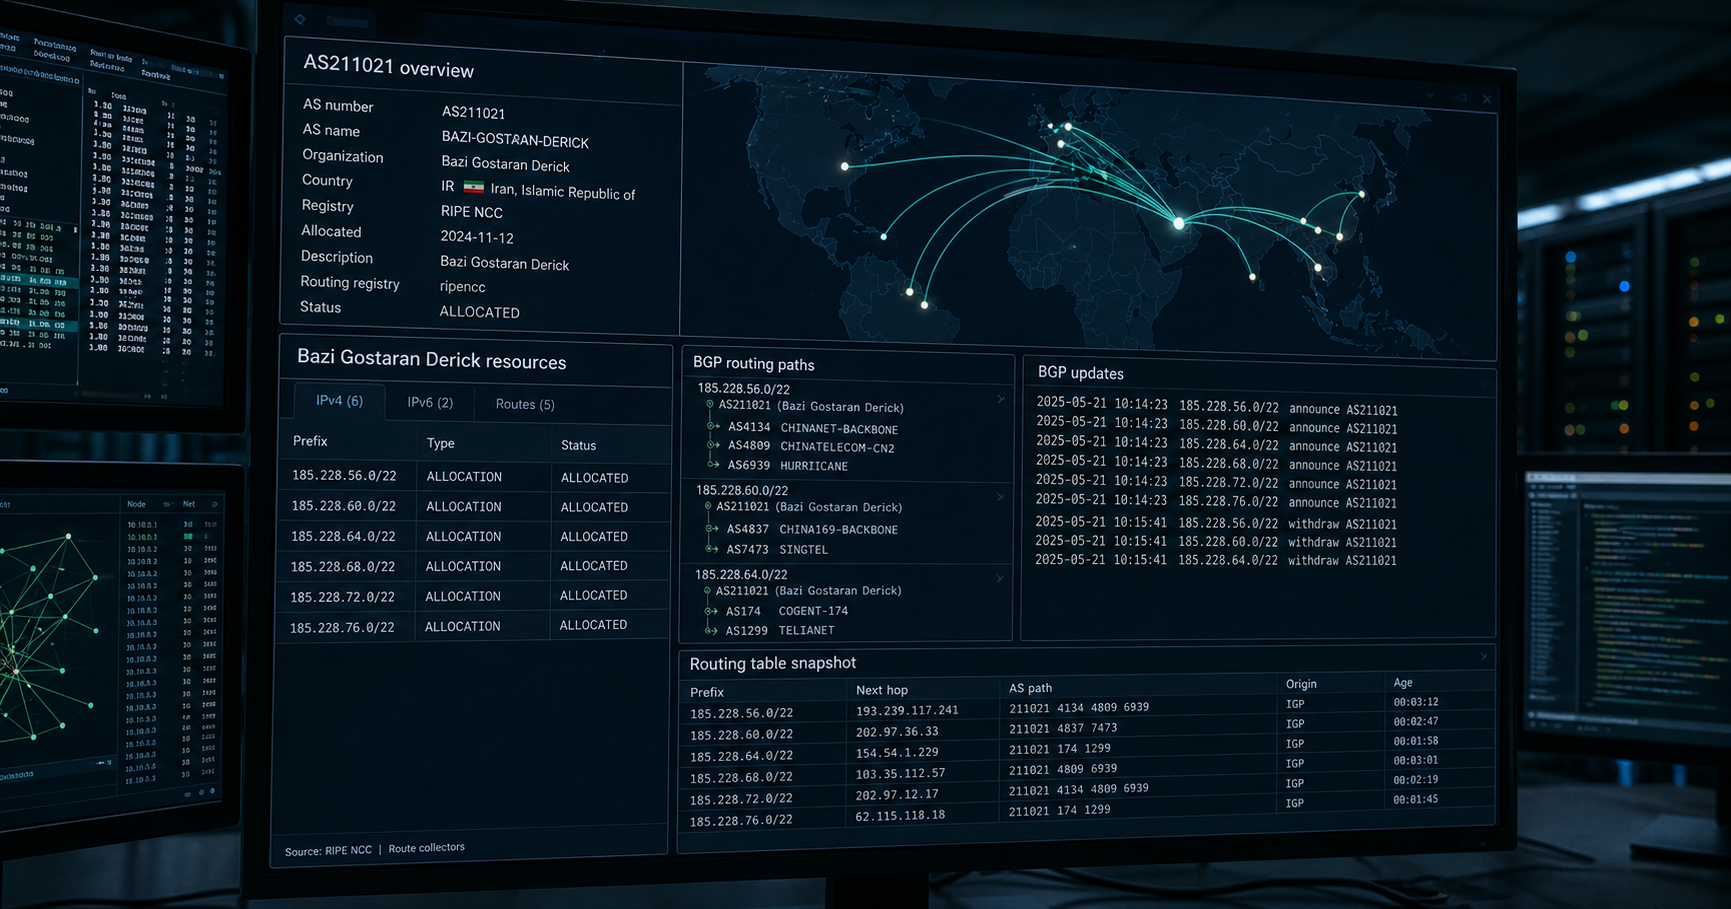Select the AS174 COGENT-174 tree entry

click(786, 611)
